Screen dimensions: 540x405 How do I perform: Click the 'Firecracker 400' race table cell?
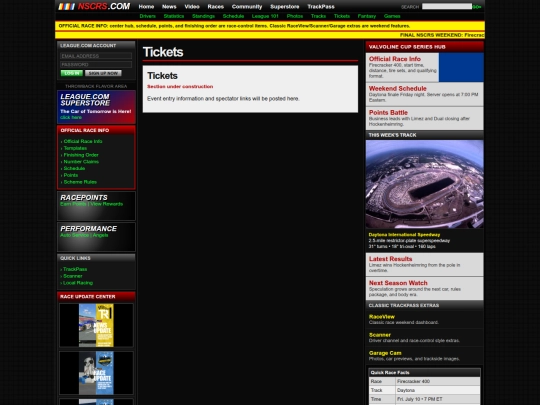(x=437, y=381)
